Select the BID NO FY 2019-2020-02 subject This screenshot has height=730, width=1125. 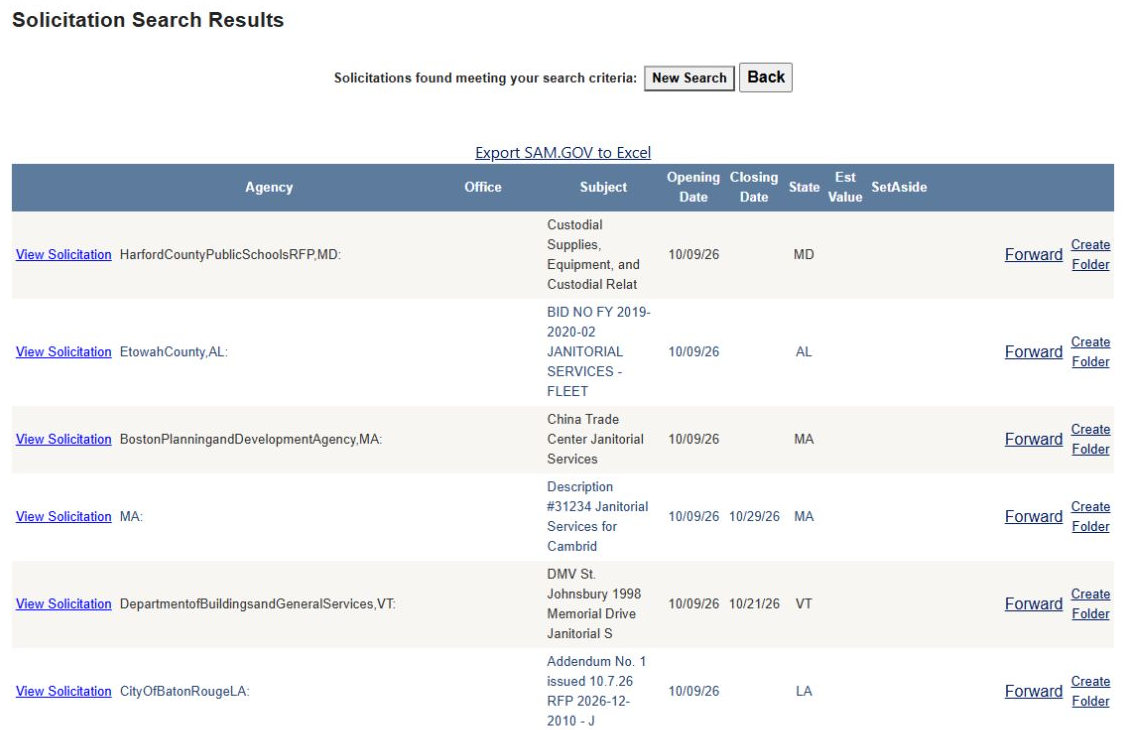[598, 352]
